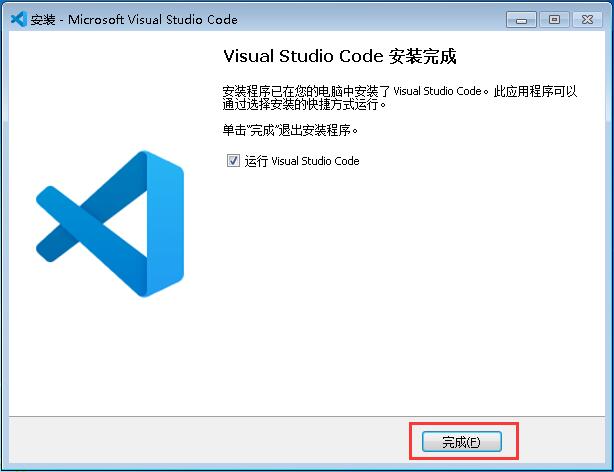Click the 完成(F) finish button

pyautogui.click(x=462, y=442)
